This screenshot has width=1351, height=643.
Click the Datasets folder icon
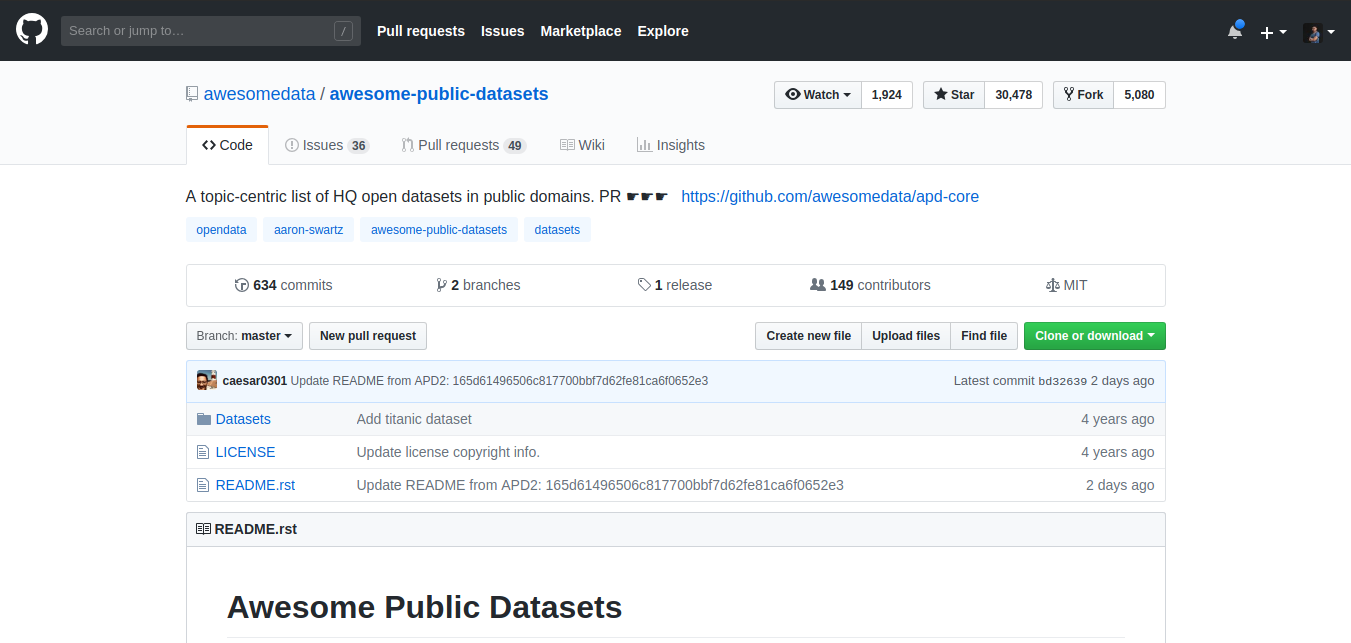click(x=204, y=419)
